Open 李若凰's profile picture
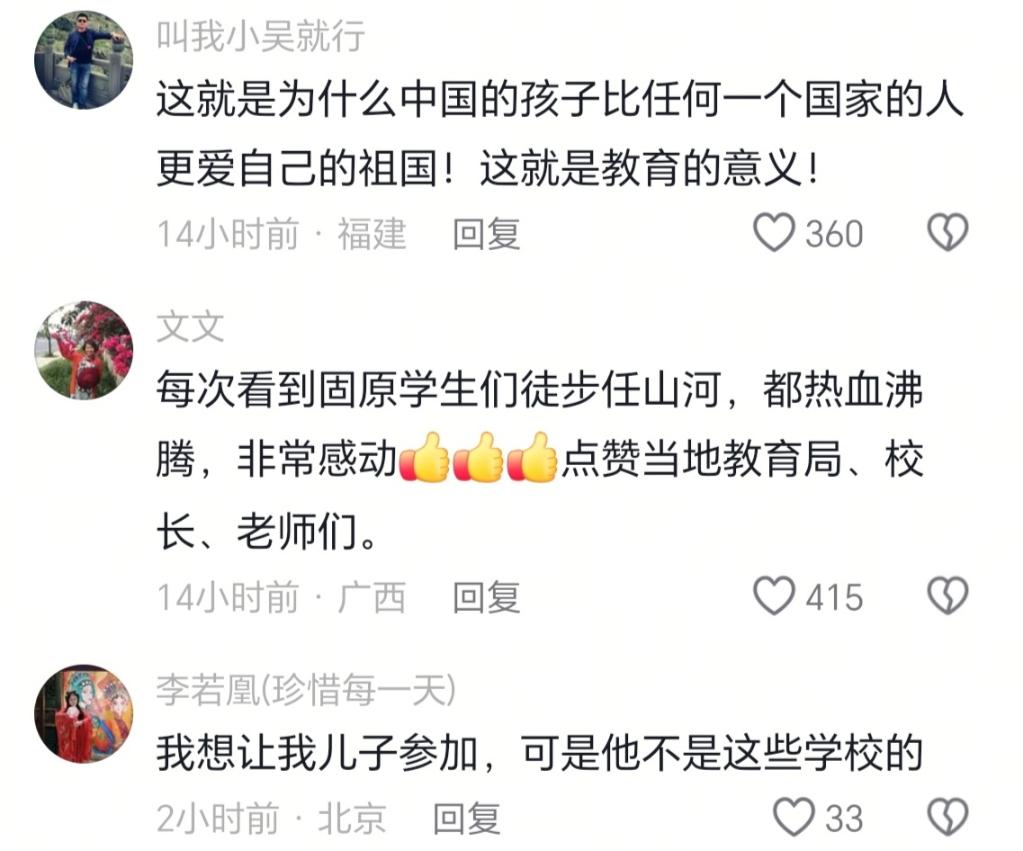The image size is (1023, 851). point(84,714)
